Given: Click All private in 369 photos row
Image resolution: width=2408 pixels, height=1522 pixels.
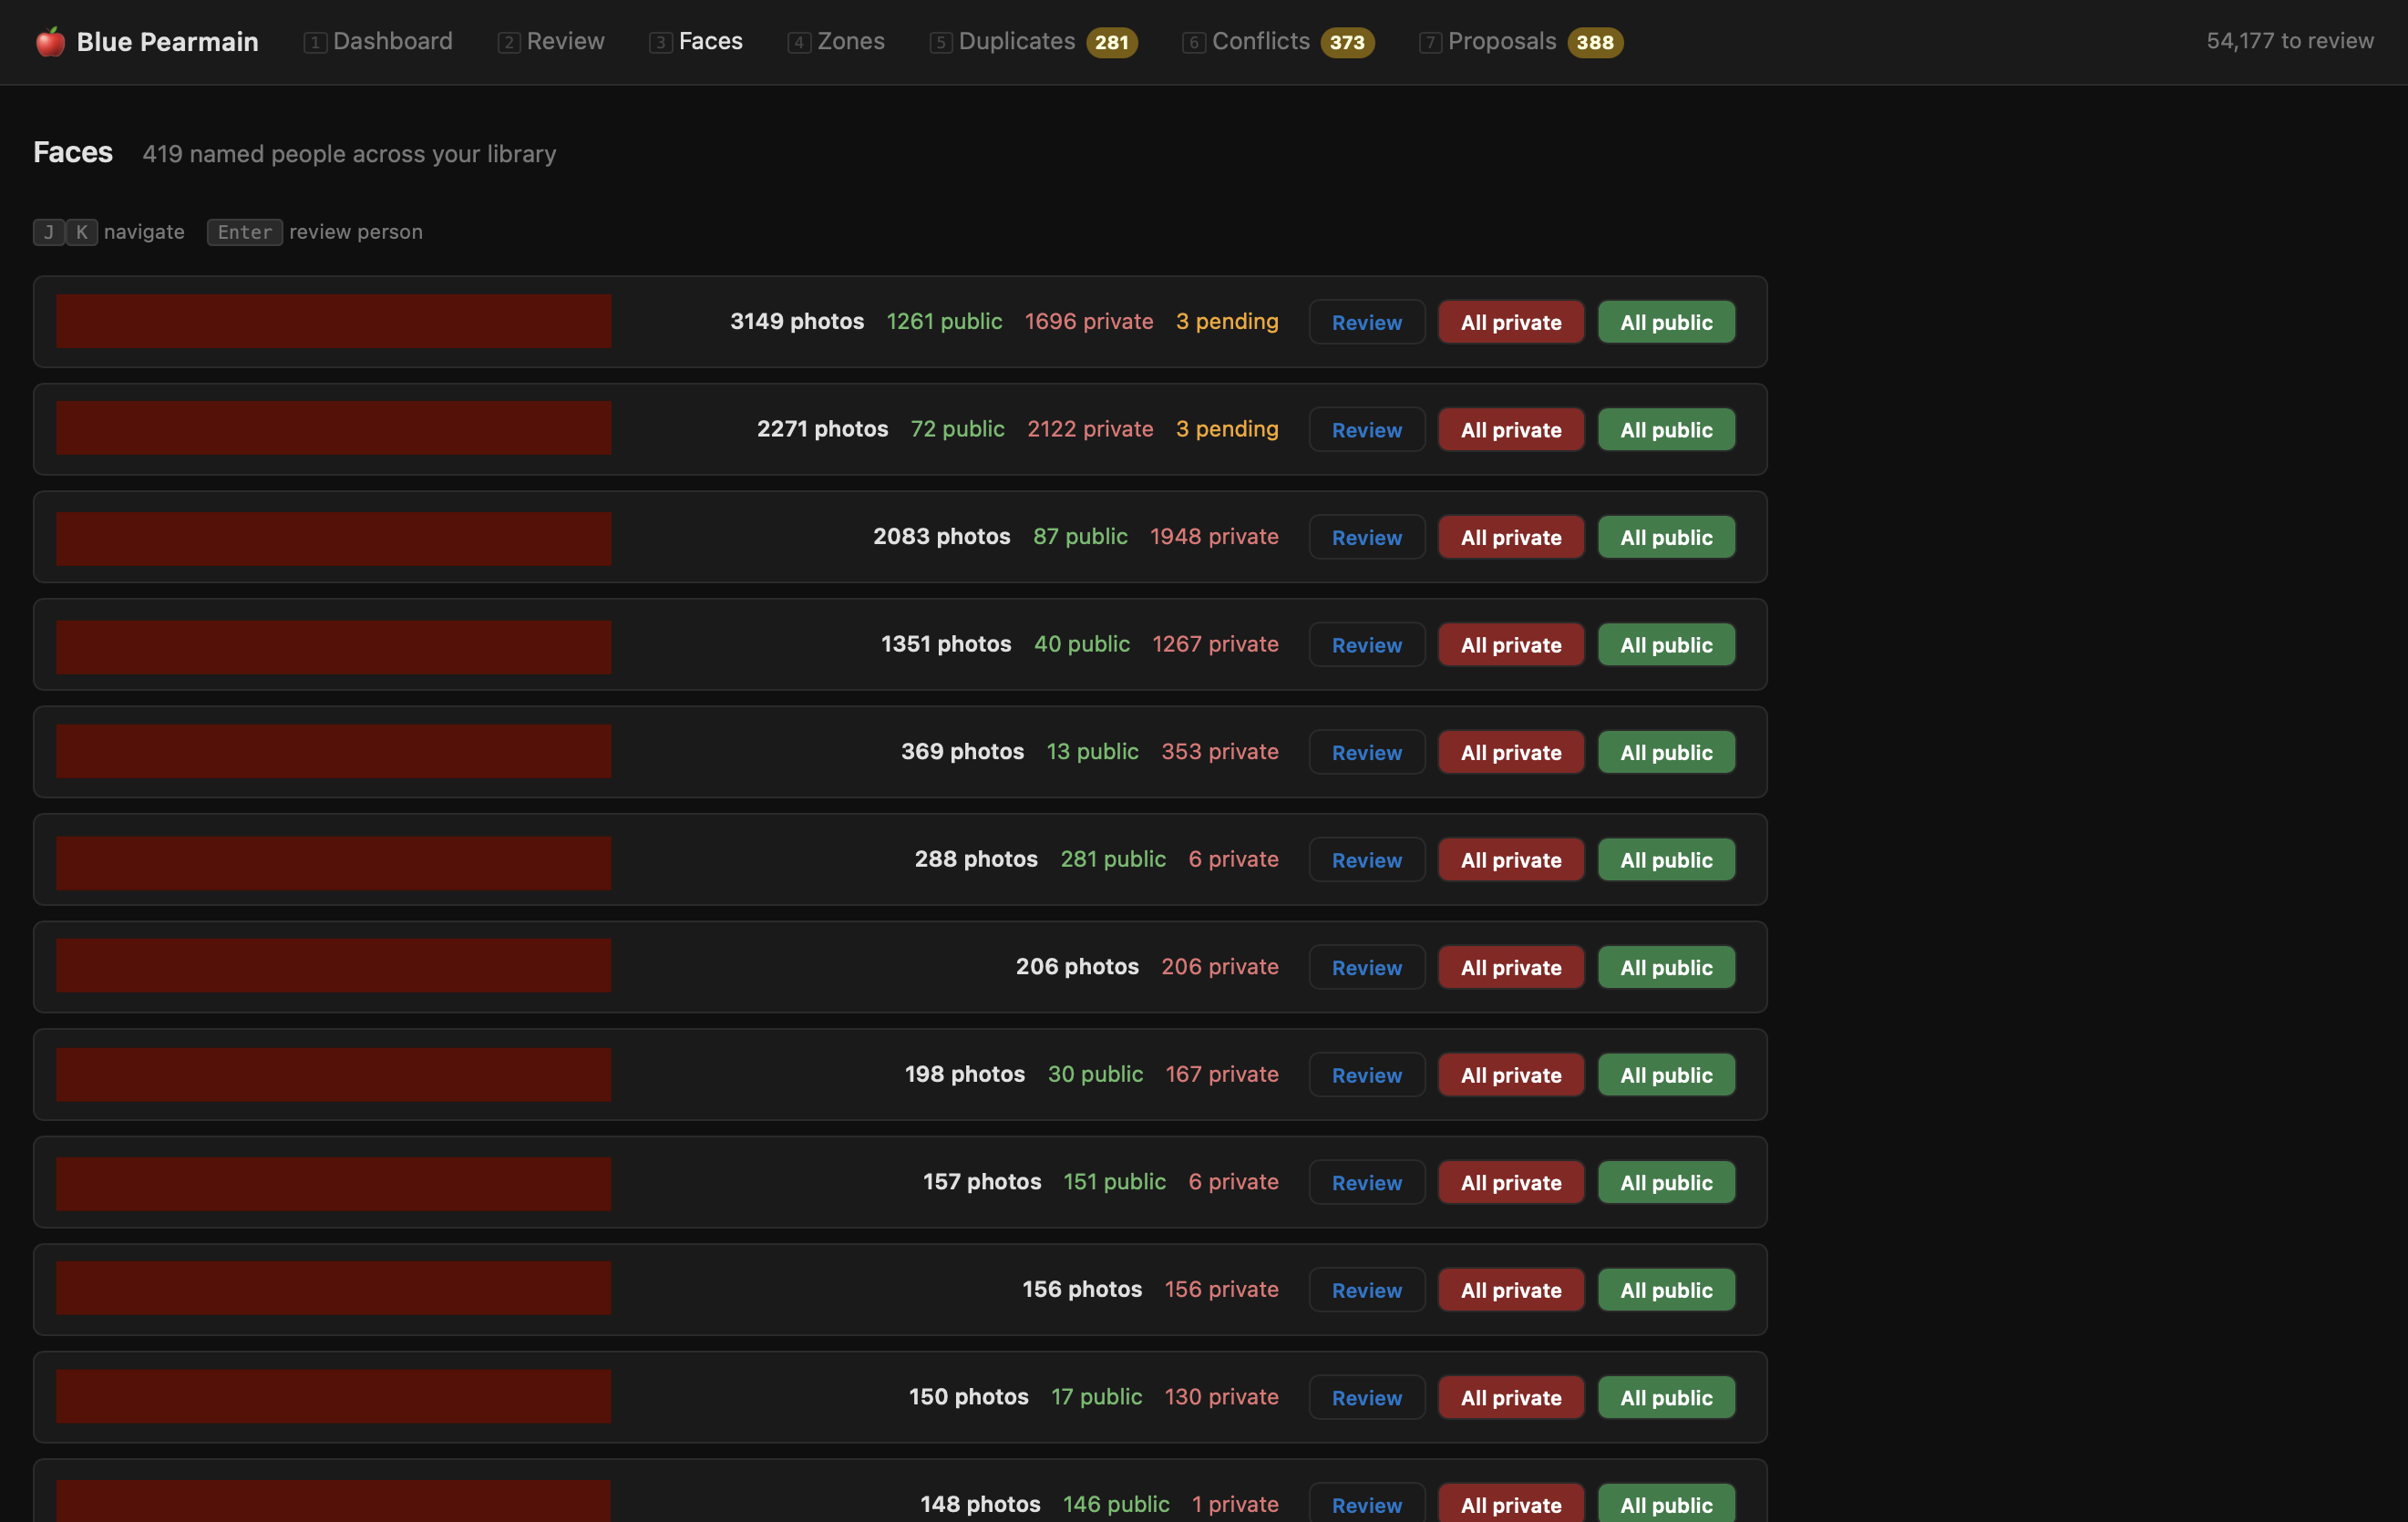Looking at the screenshot, I should pos(1511,752).
